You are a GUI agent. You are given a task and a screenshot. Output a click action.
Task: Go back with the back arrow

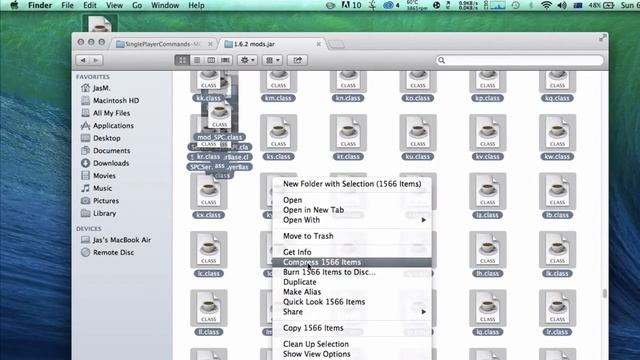[83, 60]
